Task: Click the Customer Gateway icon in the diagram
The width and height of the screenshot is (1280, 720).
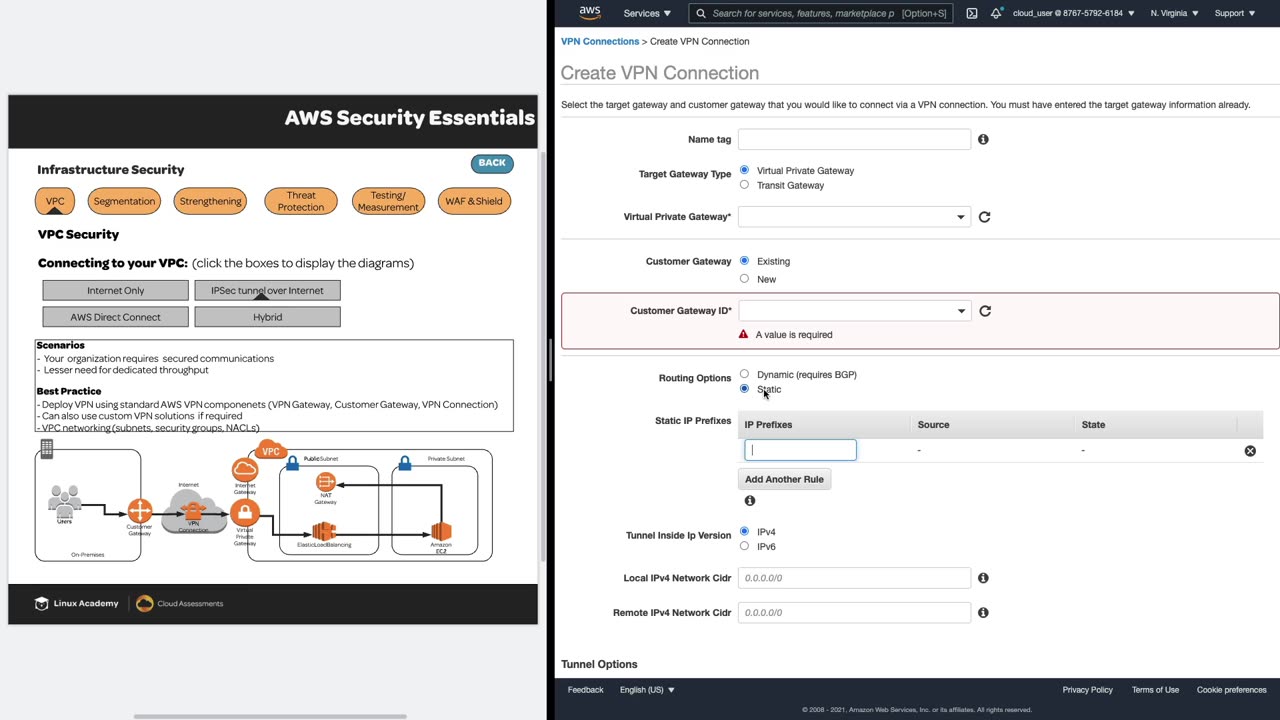Action: 140,511
